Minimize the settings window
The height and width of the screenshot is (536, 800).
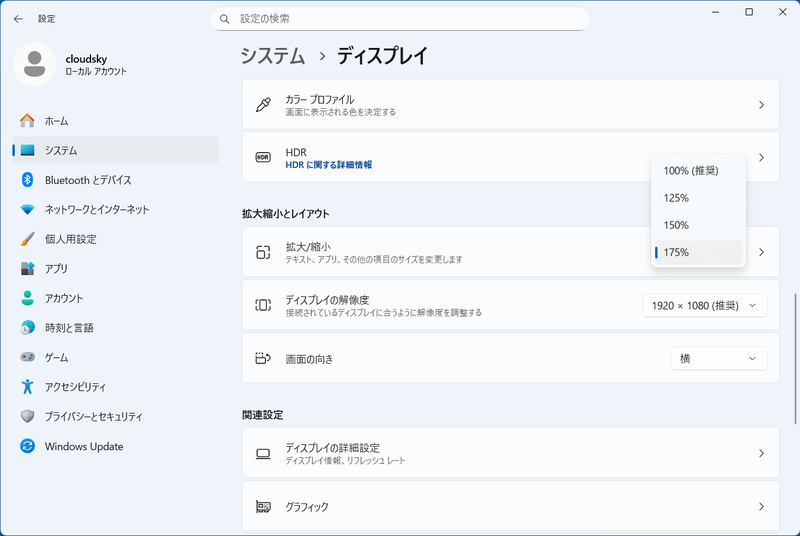715,12
